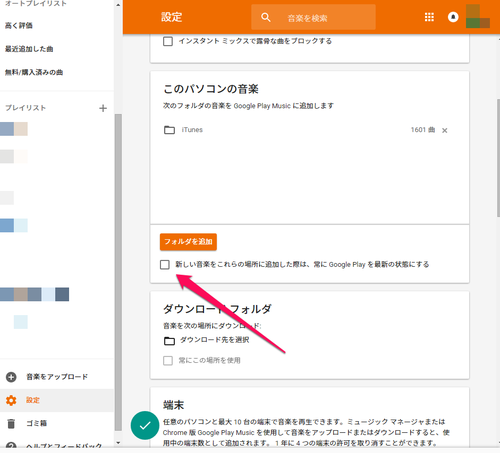This screenshot has width=500, height=453.
Task: Click the sidebar scrollbar thumb
Action: pyautogui.click(x=118, y=272)
